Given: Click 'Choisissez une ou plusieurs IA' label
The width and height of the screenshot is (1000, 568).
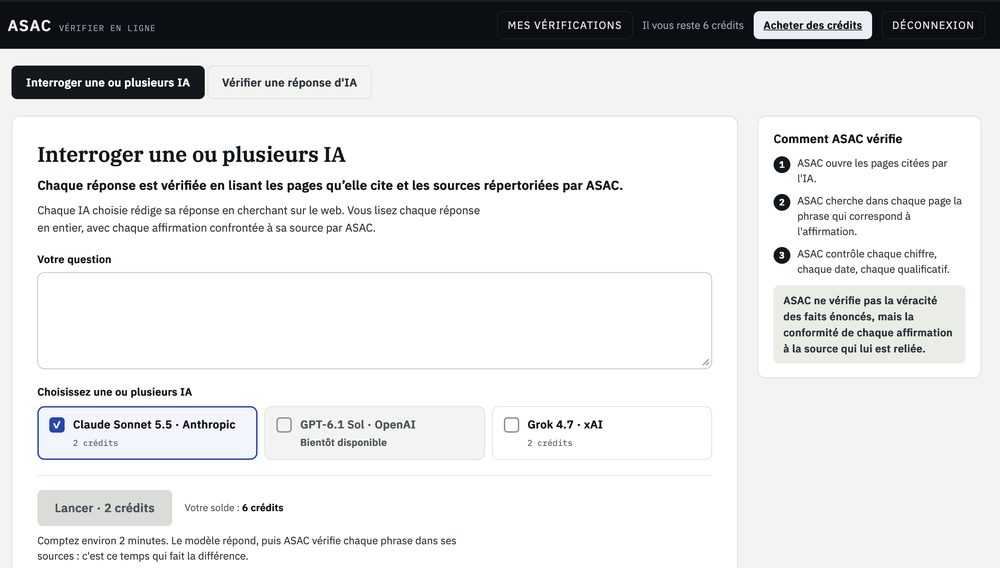Looking at the screenshot, I should 115,392.
